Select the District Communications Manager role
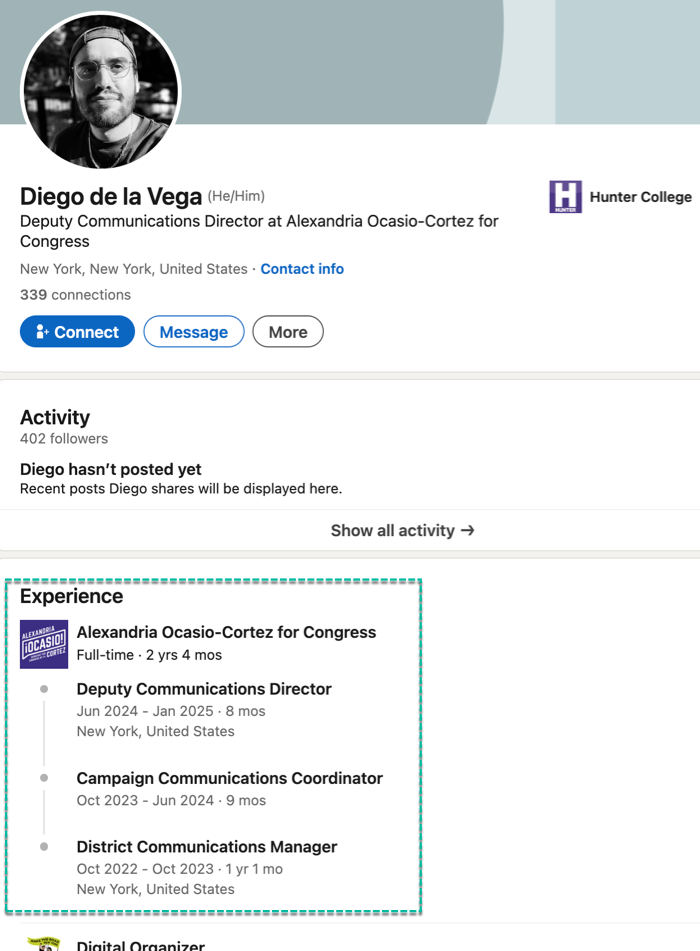Viewport: 700px width, 951px height. tap(207, 847)
